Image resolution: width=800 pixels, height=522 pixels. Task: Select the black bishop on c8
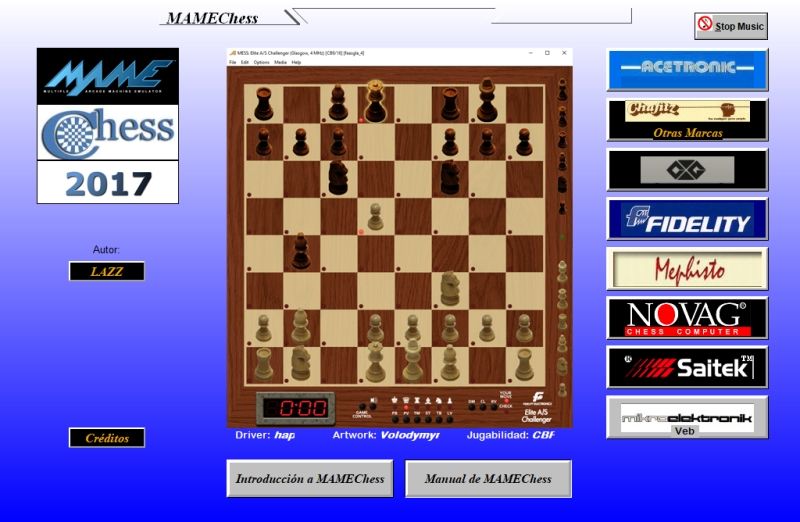pyautogui.click(x=338, y=103)
